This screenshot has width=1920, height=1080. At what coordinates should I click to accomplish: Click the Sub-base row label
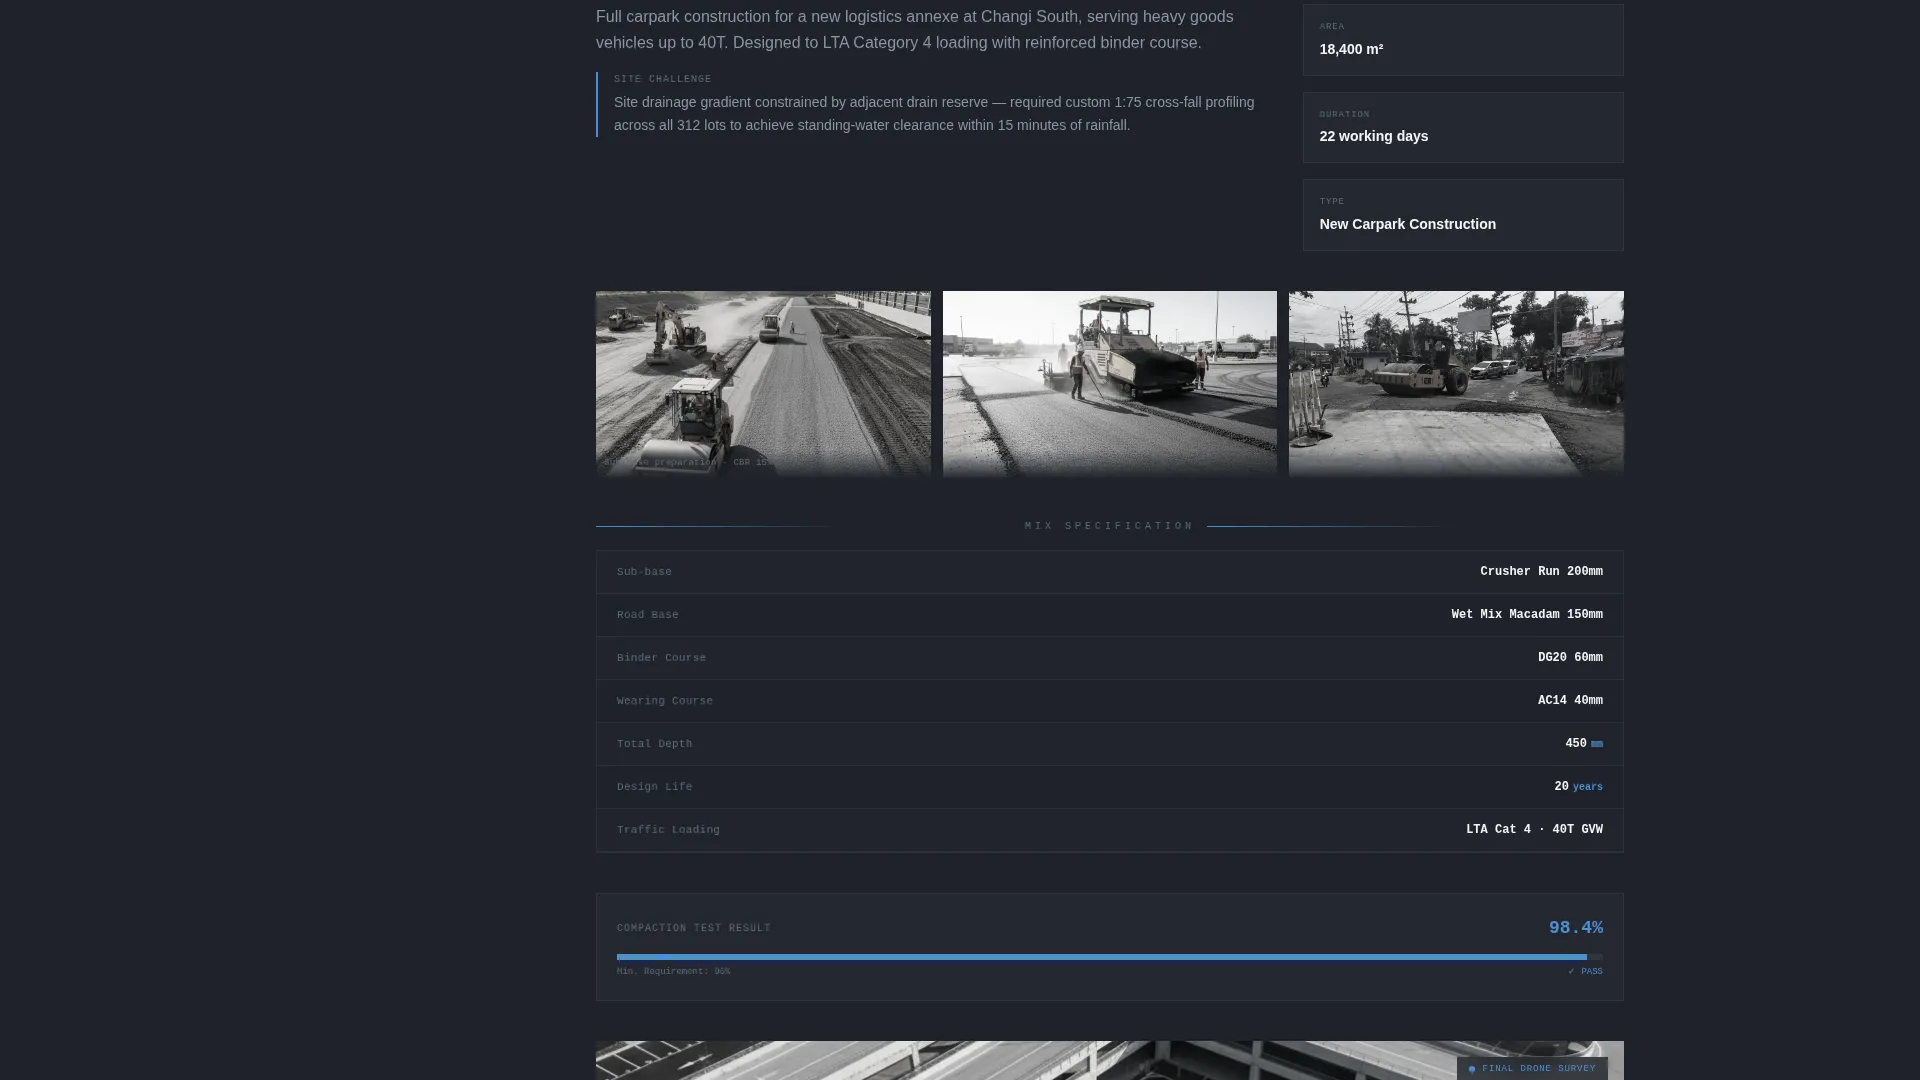644,572
